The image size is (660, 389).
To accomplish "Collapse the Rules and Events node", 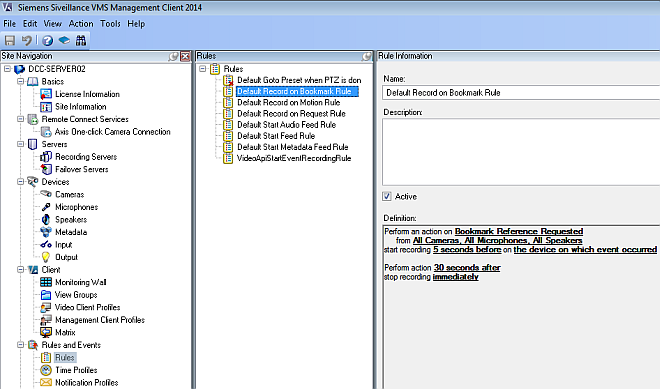I will [x=20, y=345].
